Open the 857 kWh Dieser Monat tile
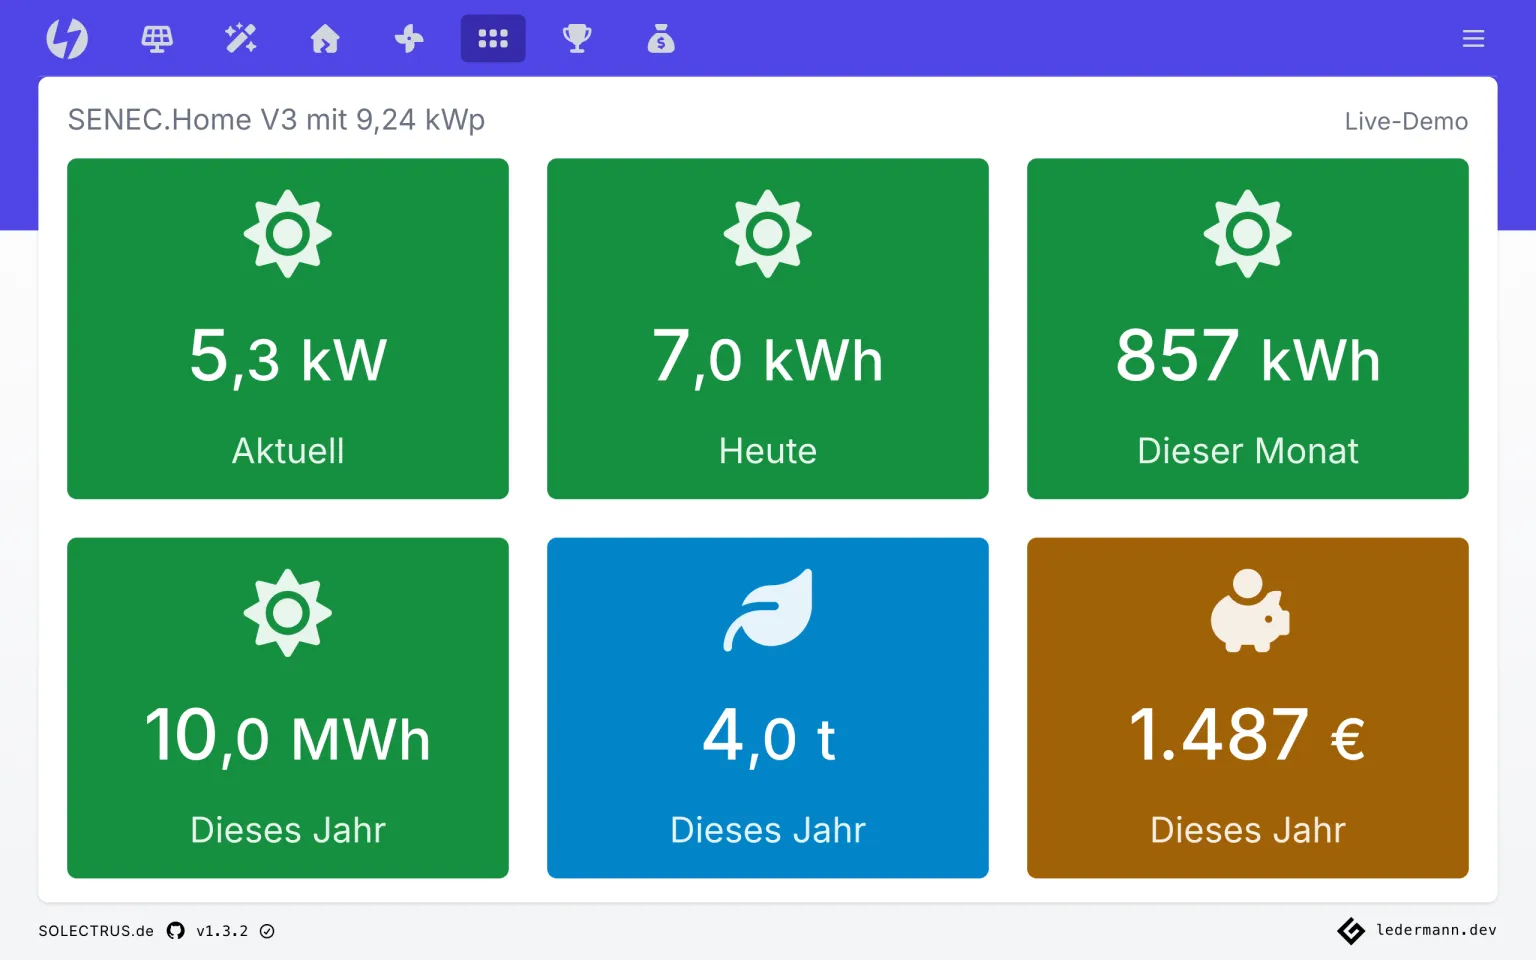 (1248, 328)
